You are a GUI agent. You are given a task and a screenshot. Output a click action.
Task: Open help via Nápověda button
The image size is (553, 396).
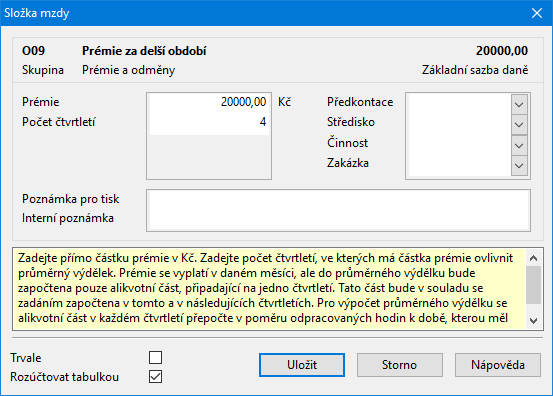tap(498, 365)
